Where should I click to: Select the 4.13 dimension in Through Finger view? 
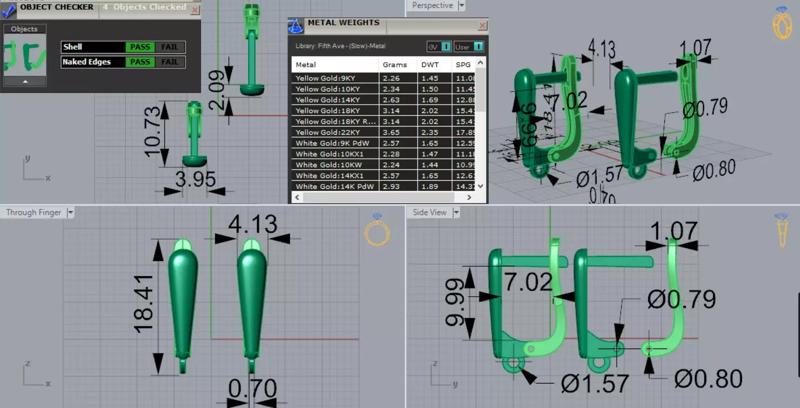[x=253, y=224]
